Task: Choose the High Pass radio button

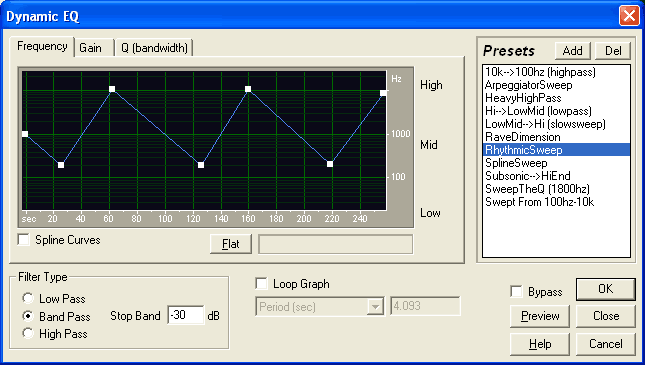Action: (x=28, y=333)
